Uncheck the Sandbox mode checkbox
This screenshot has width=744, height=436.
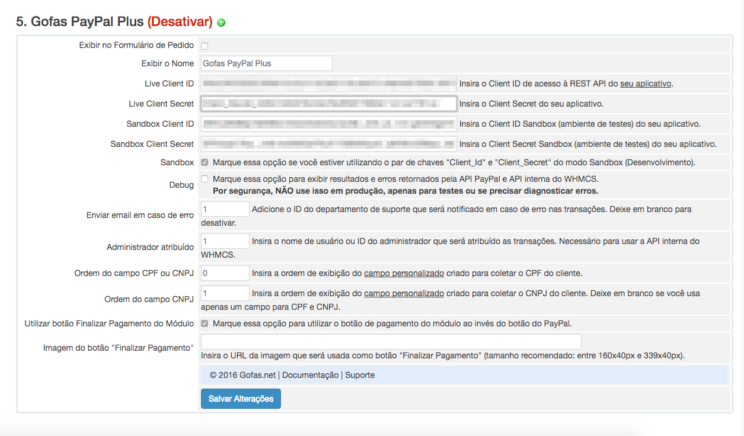[x=205, y=162]
